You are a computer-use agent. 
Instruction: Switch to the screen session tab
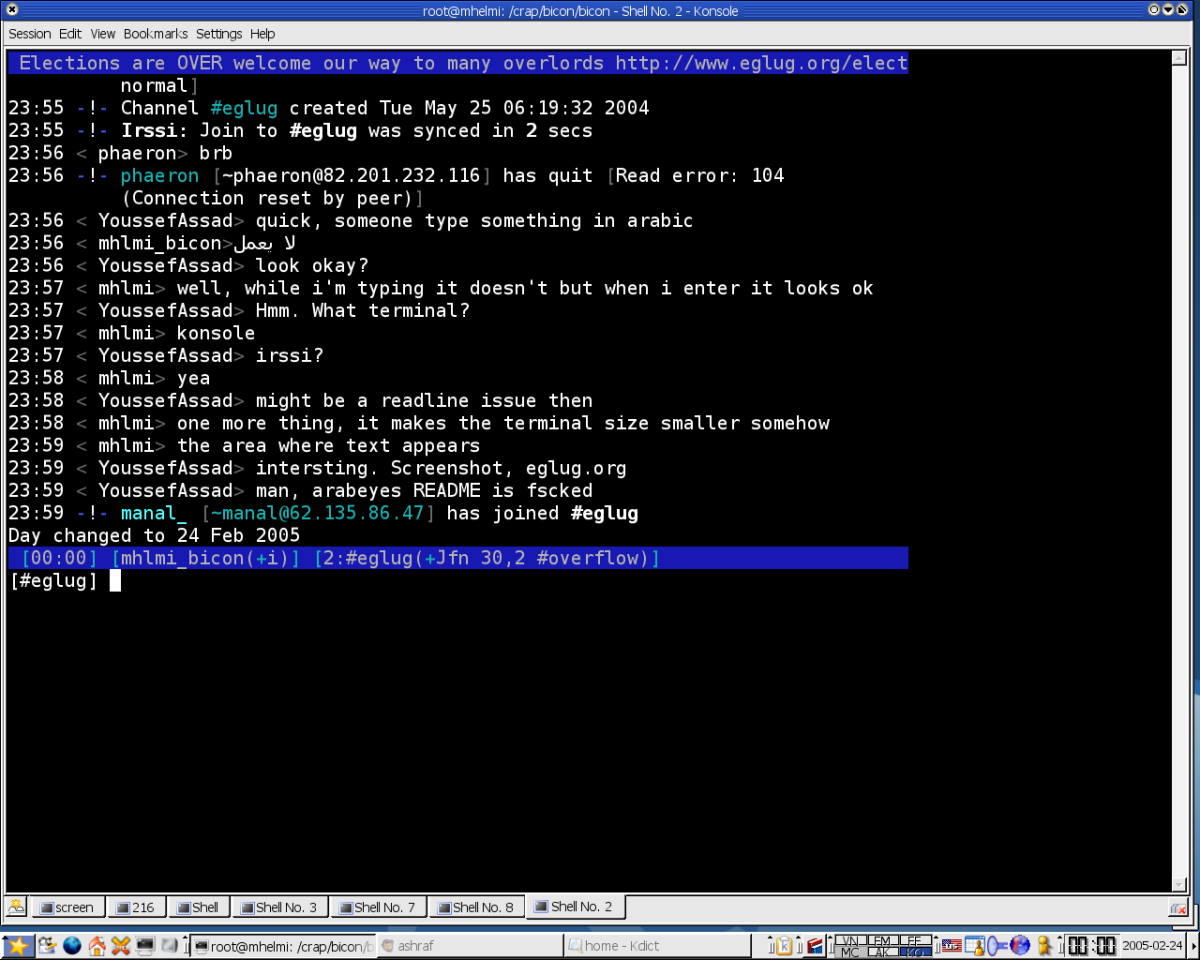point(68,907)
